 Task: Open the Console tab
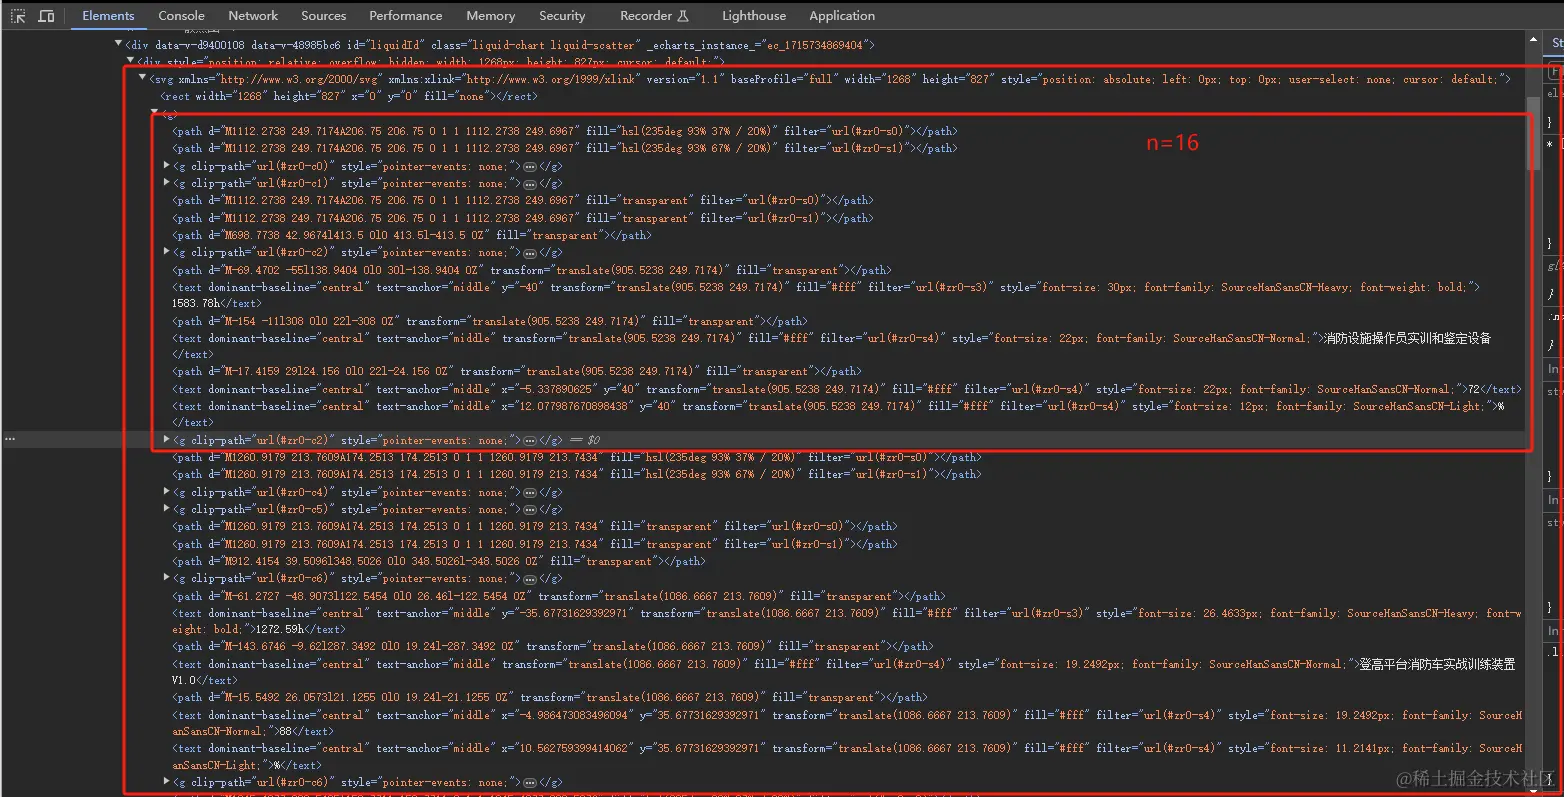pos(181,16)
